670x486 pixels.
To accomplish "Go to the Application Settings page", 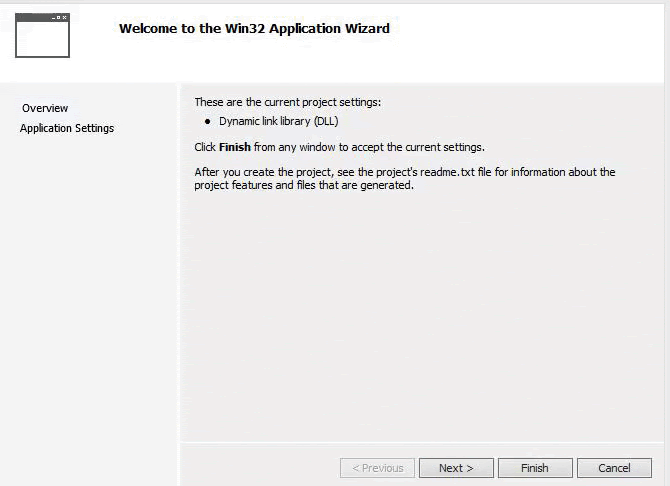I will 67,128.
